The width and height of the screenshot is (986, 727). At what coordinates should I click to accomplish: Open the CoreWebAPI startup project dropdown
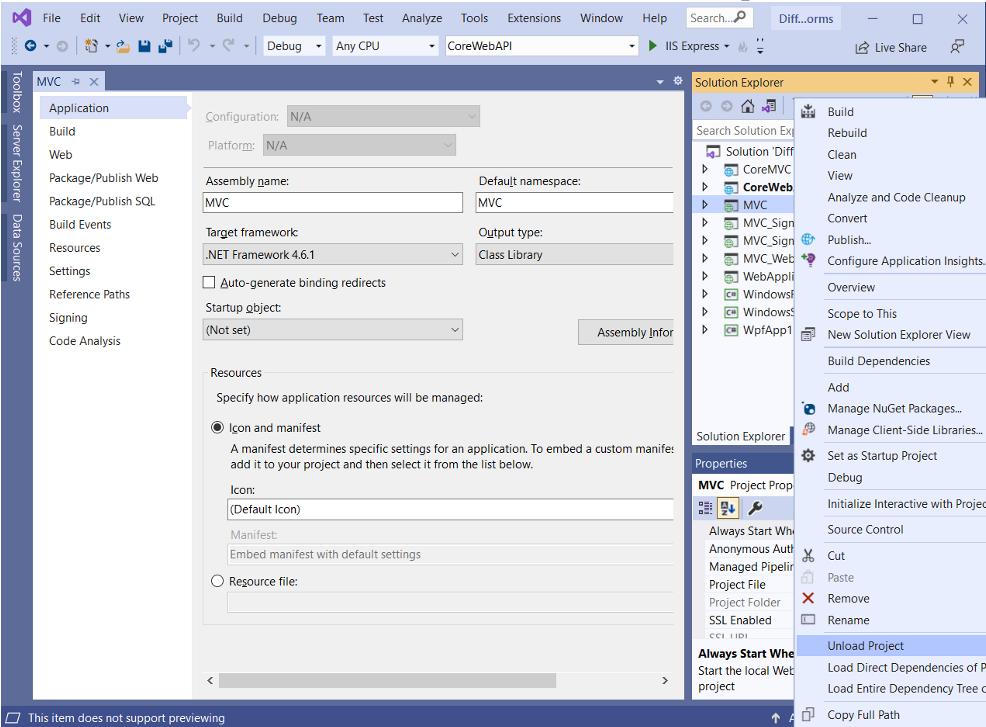tap(541, 46)
